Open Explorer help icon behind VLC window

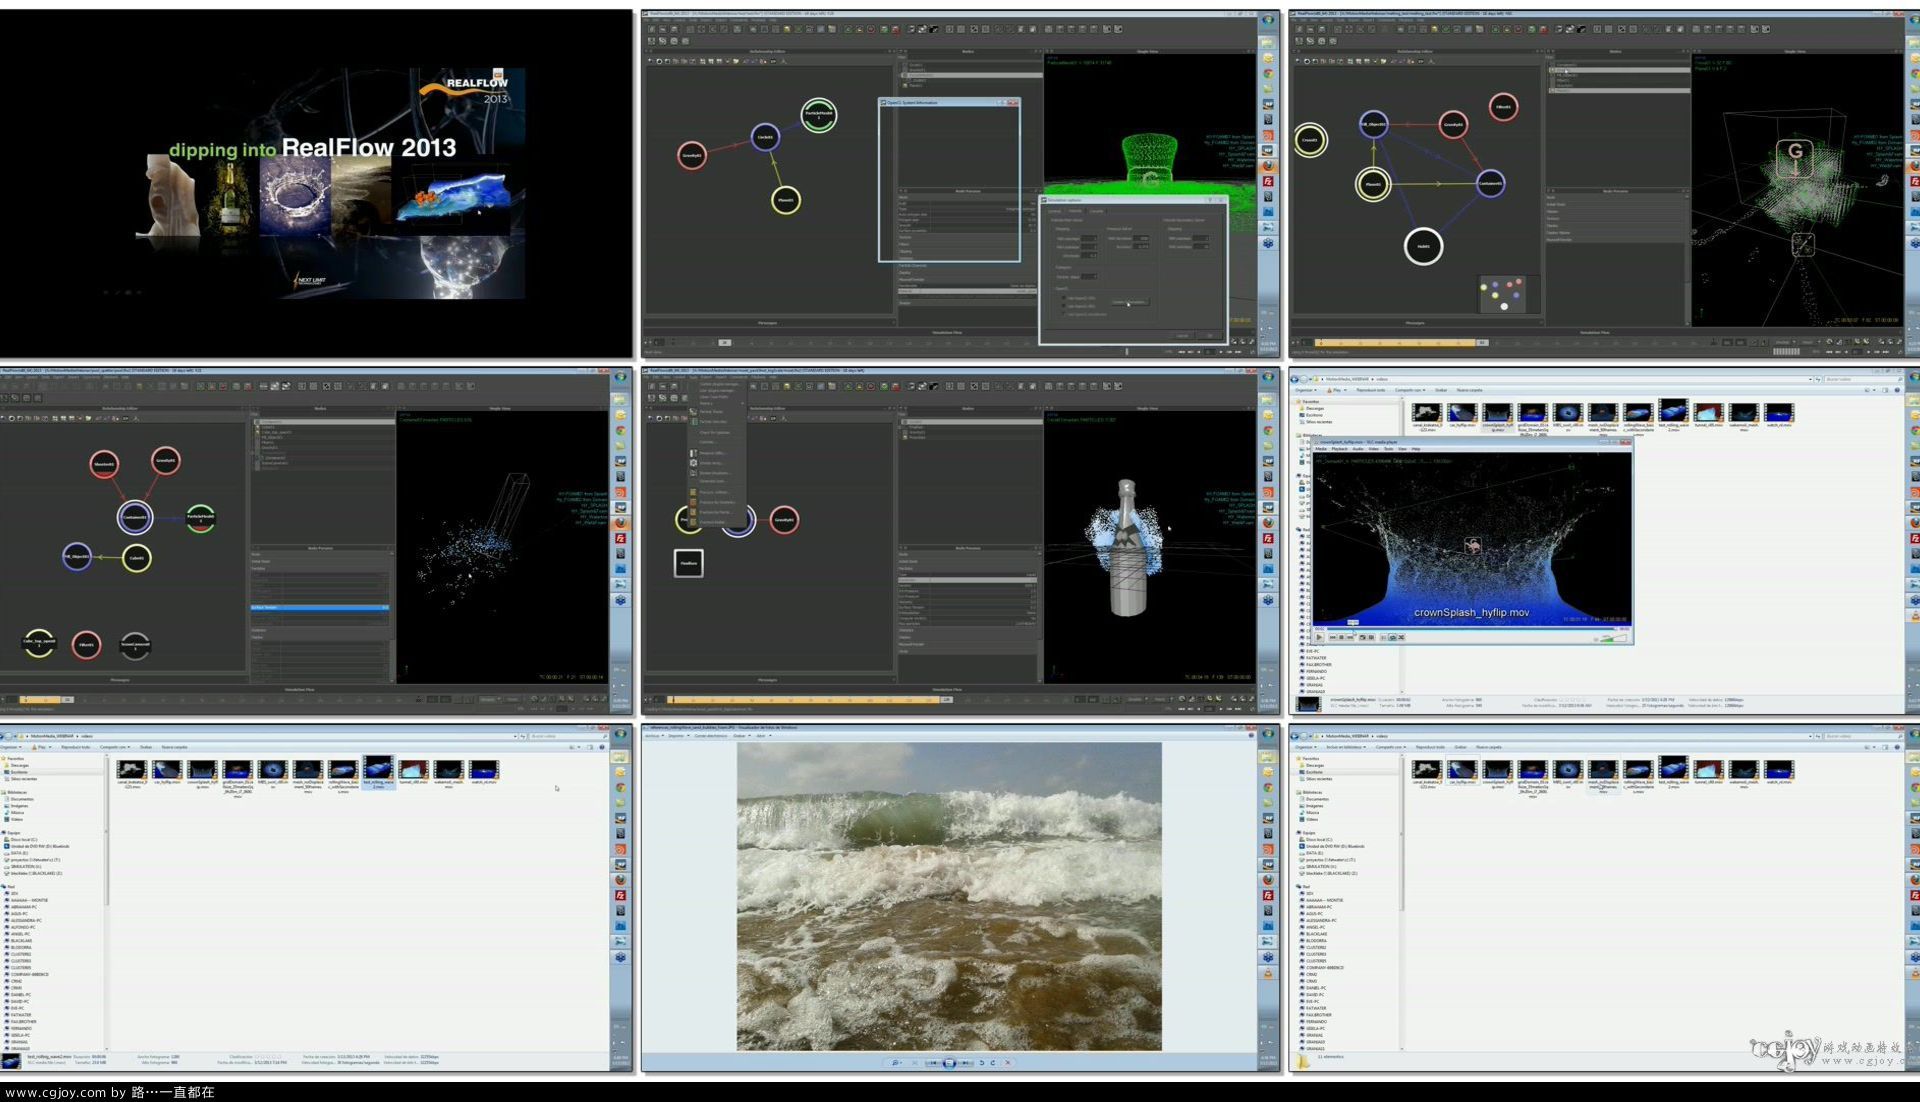[x=1897, y=390]
